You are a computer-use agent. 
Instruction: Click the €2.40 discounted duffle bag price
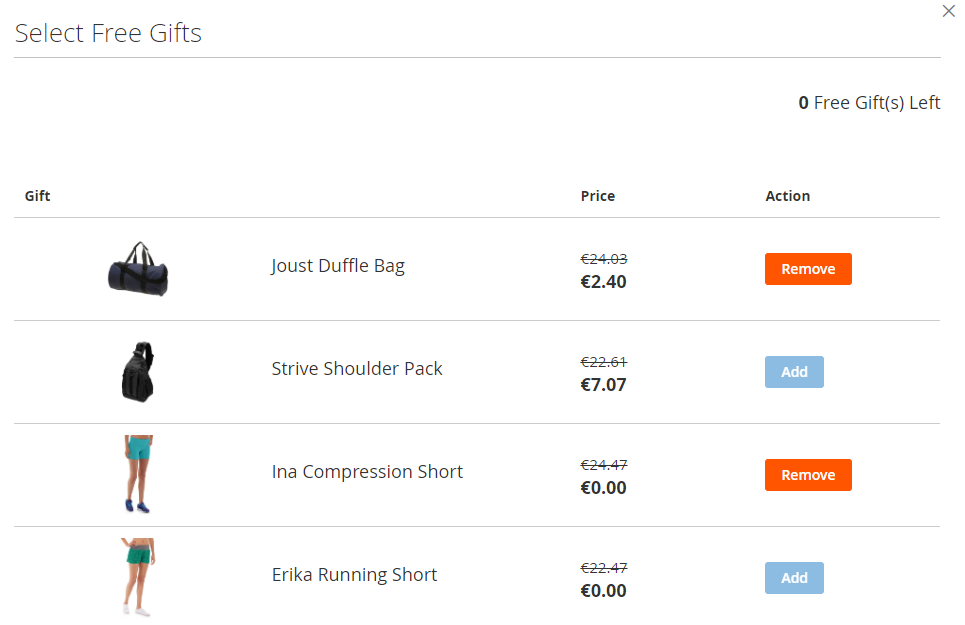(603, 282)
